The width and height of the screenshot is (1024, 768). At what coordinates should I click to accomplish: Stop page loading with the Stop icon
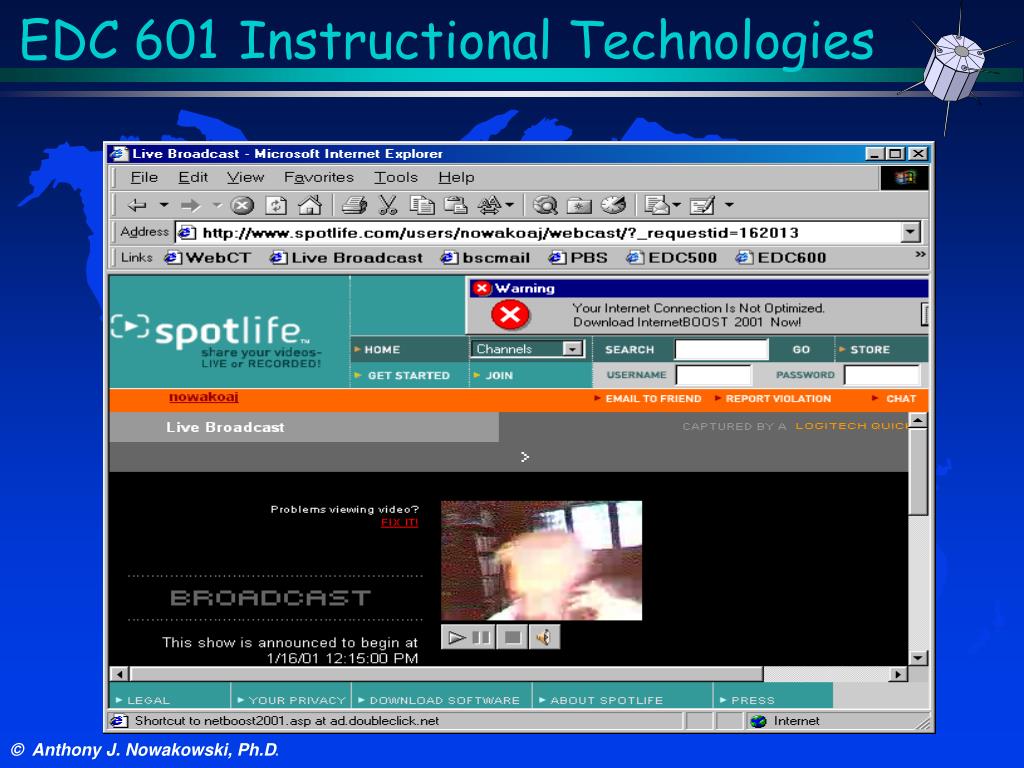point(242,206)
